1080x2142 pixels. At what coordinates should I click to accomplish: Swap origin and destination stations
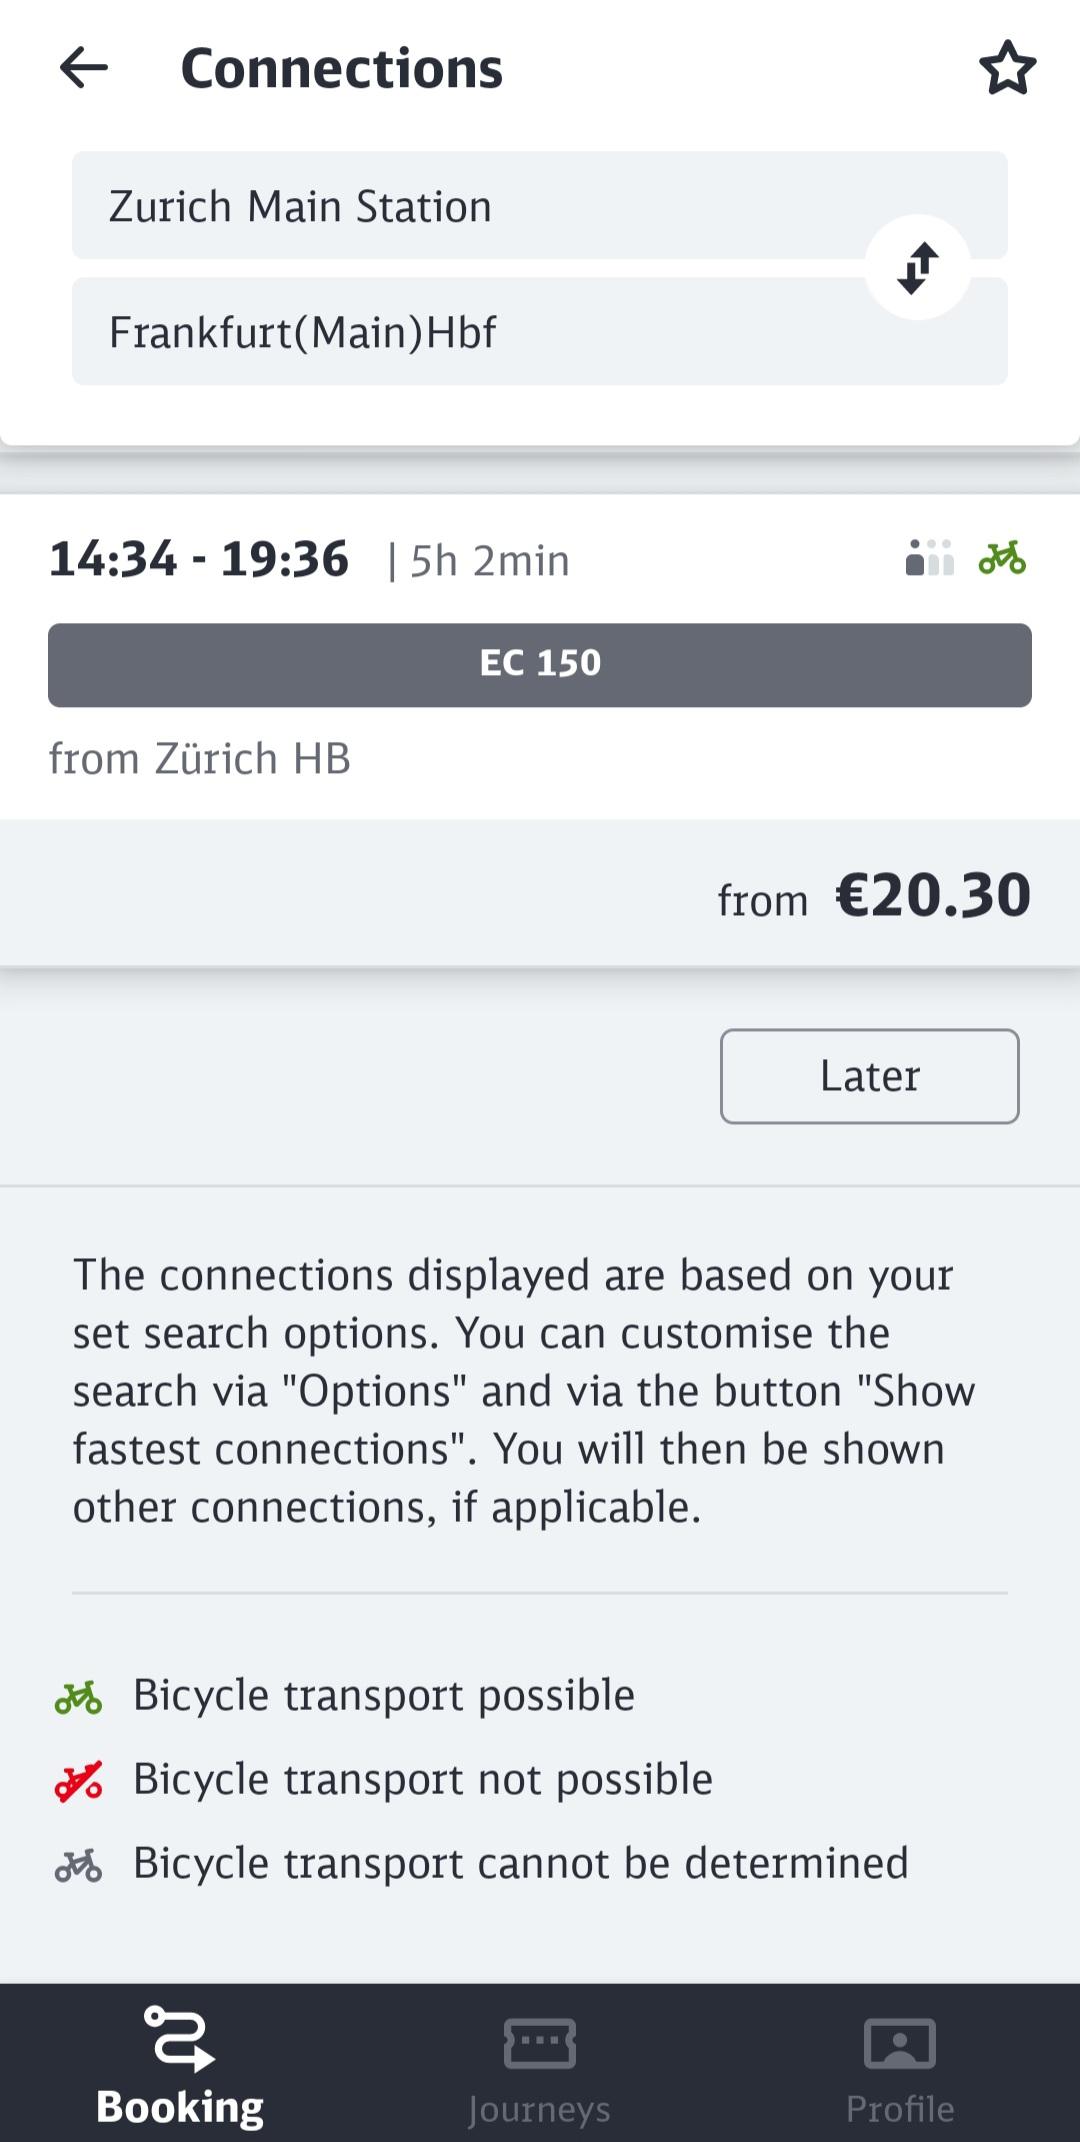(x=918, y=268)
